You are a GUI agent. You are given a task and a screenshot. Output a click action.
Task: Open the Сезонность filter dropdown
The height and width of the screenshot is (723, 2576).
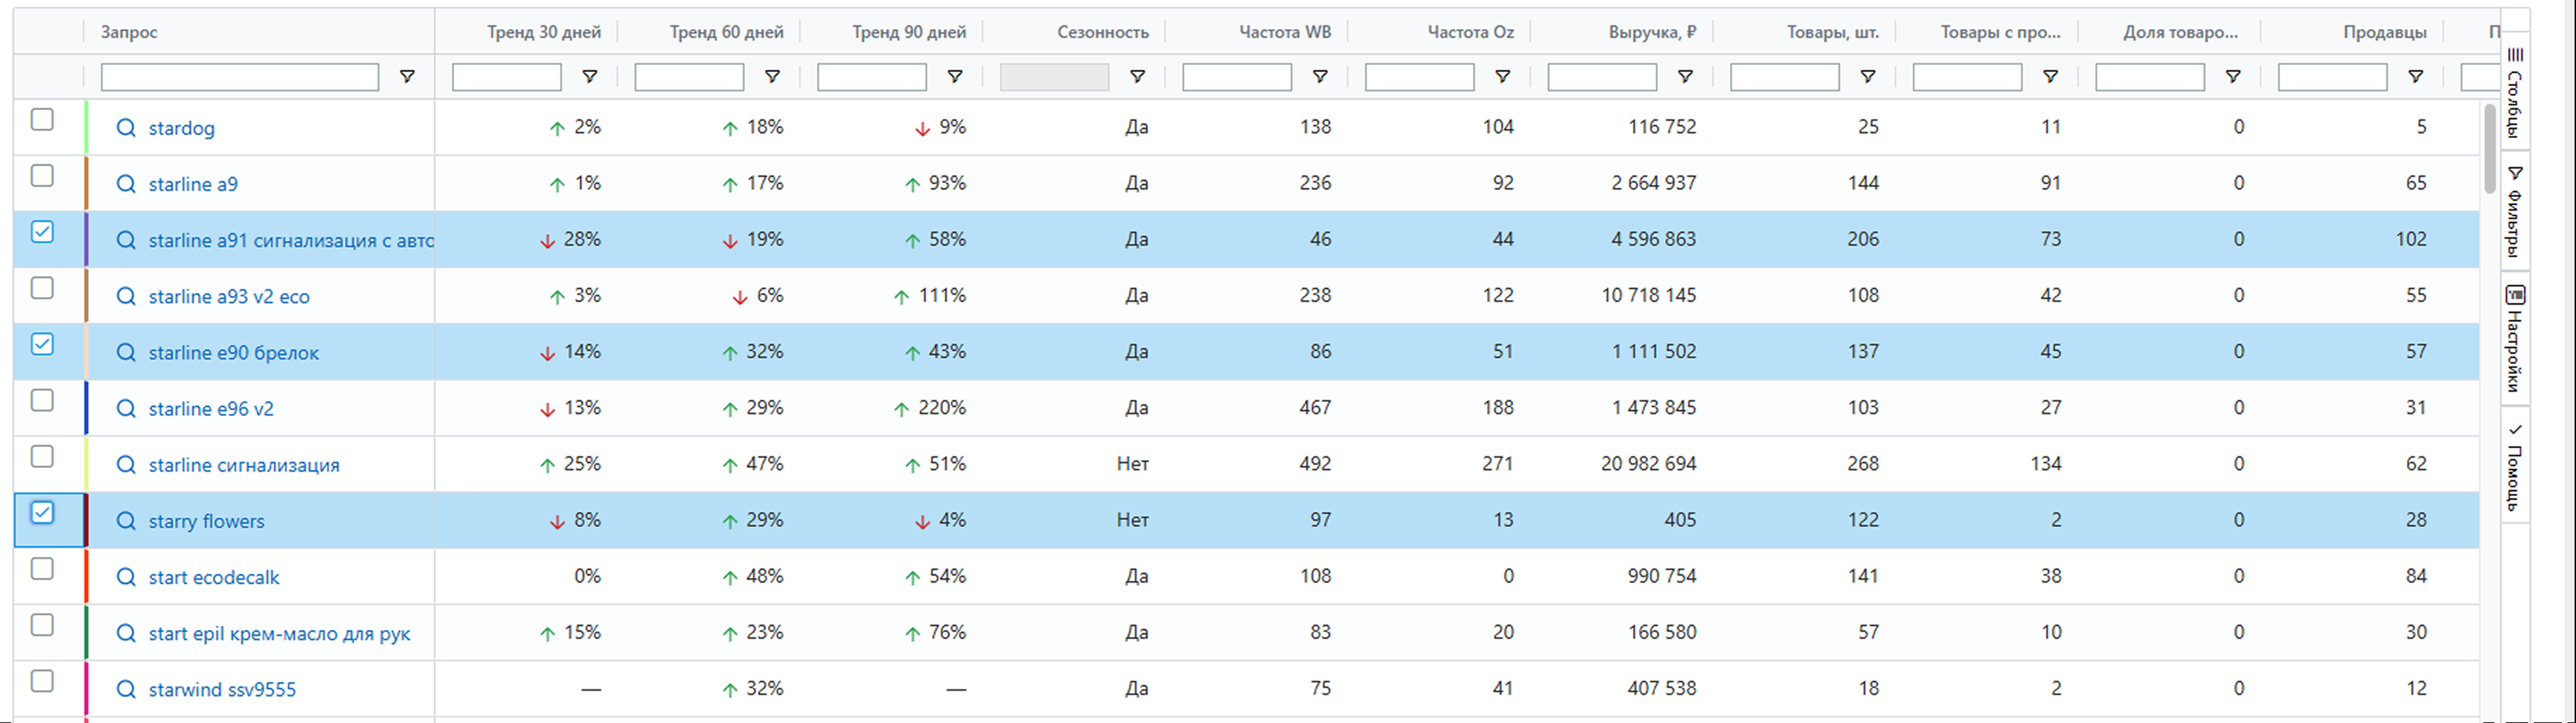(x=1137, y=77)
